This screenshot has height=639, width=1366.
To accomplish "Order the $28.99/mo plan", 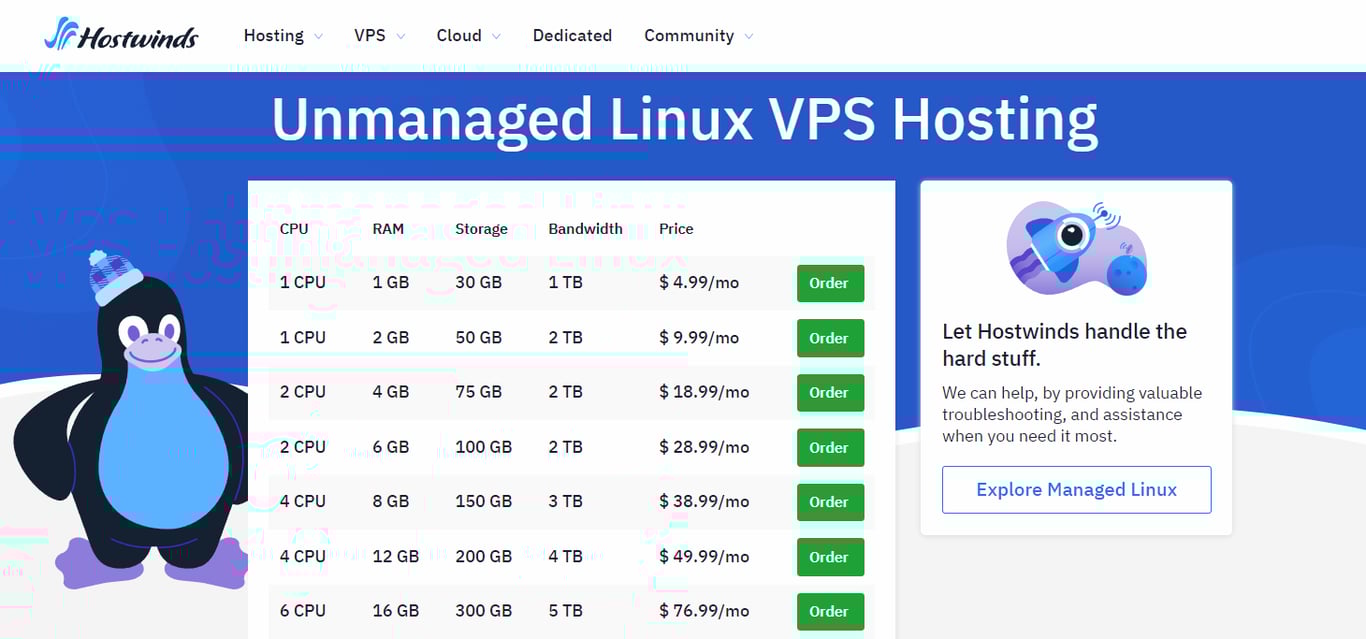I will (830, 447).
